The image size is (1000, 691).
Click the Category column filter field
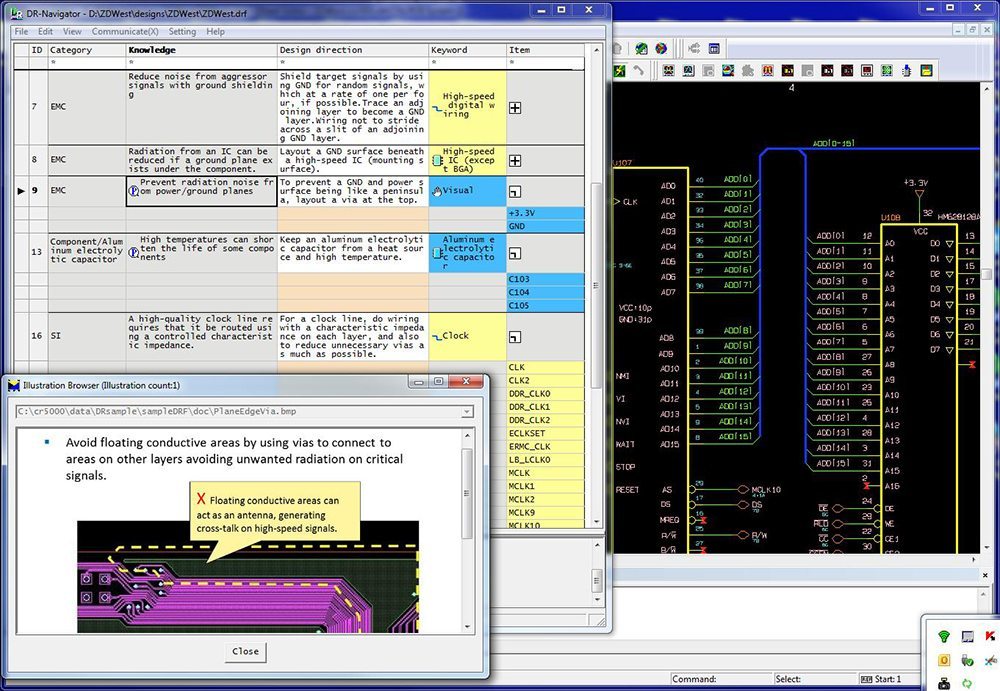[x=86, y=62]
